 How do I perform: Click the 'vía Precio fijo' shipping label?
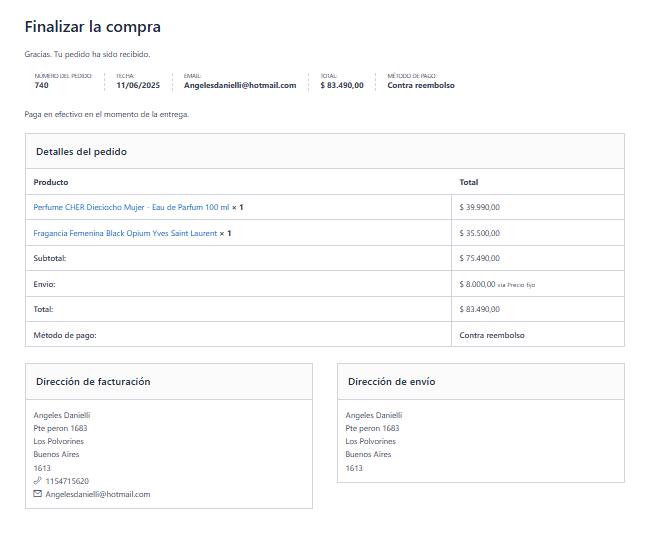point(516,285)
